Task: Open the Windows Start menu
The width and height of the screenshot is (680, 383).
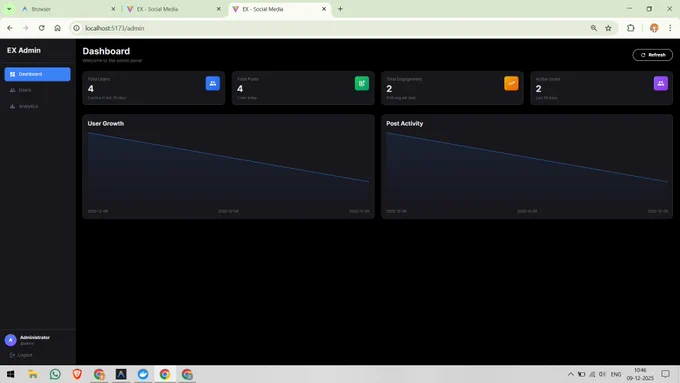Action: [x=10, y=374]
